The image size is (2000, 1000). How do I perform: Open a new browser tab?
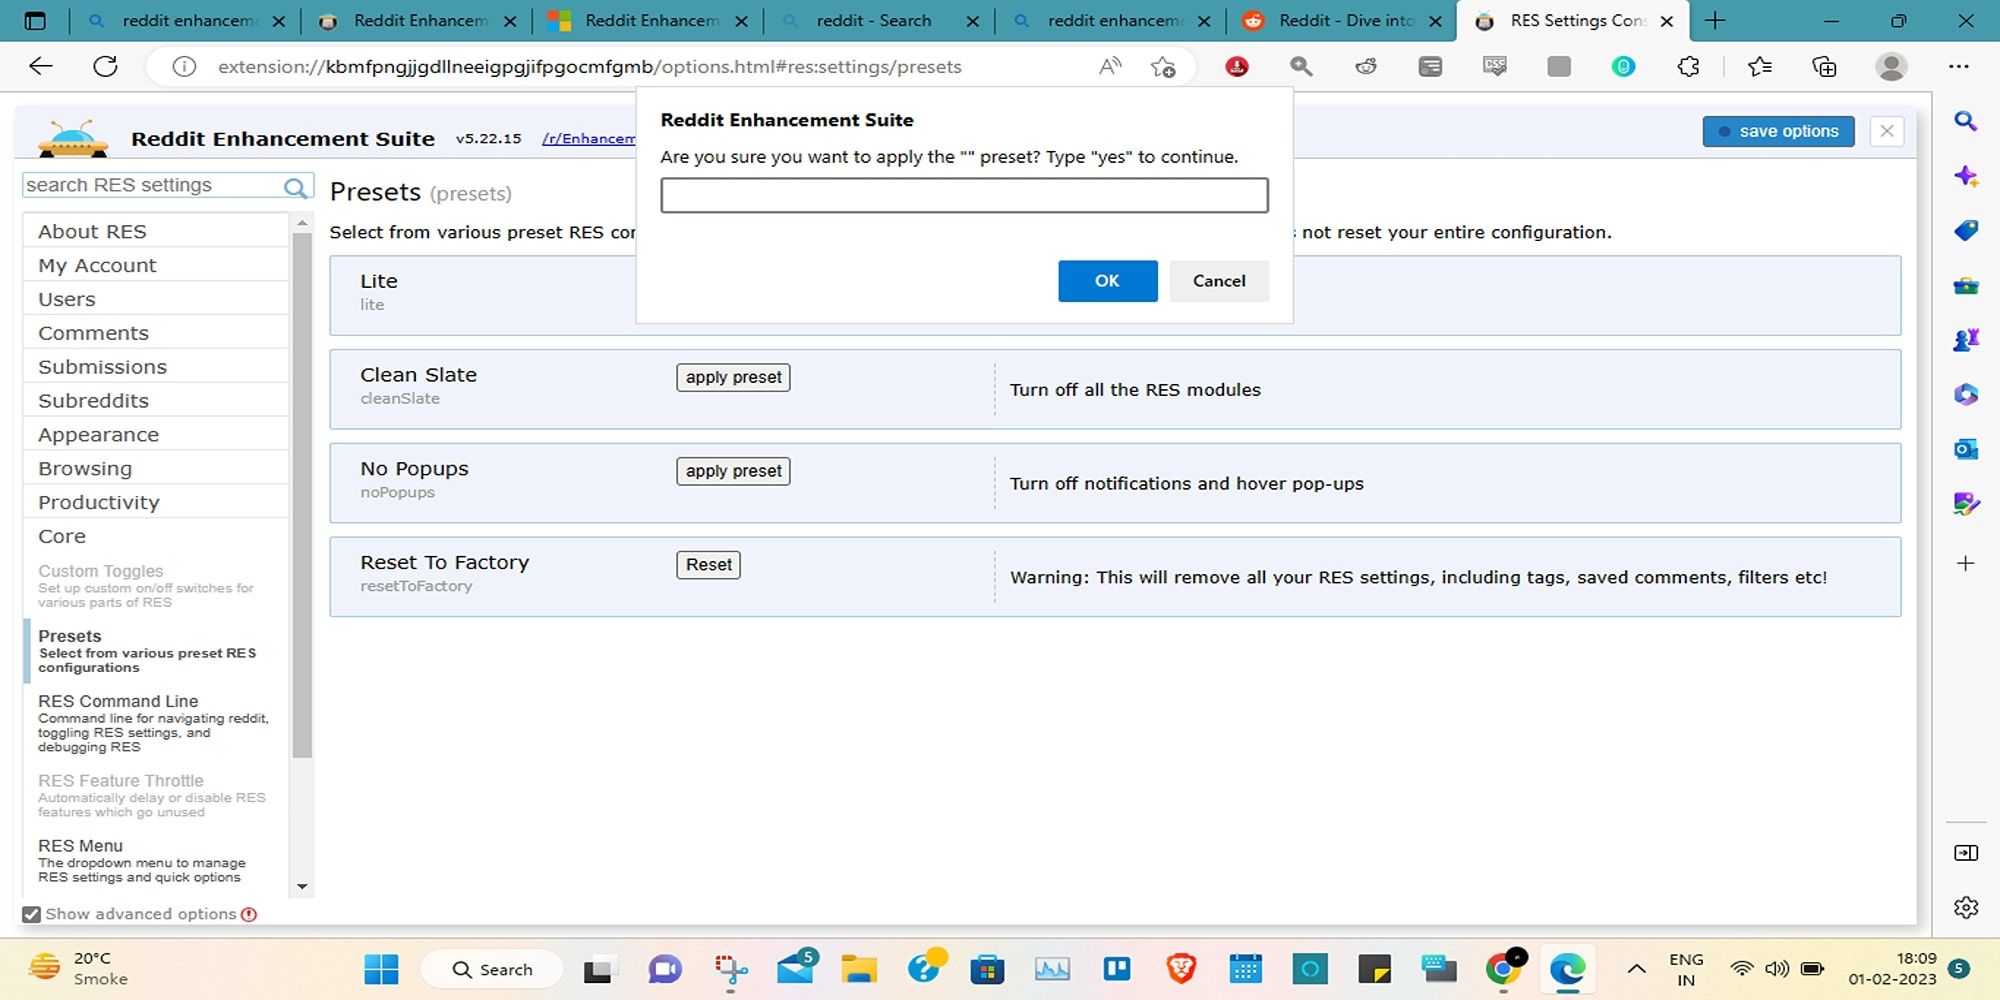(x=1715, y=20)
